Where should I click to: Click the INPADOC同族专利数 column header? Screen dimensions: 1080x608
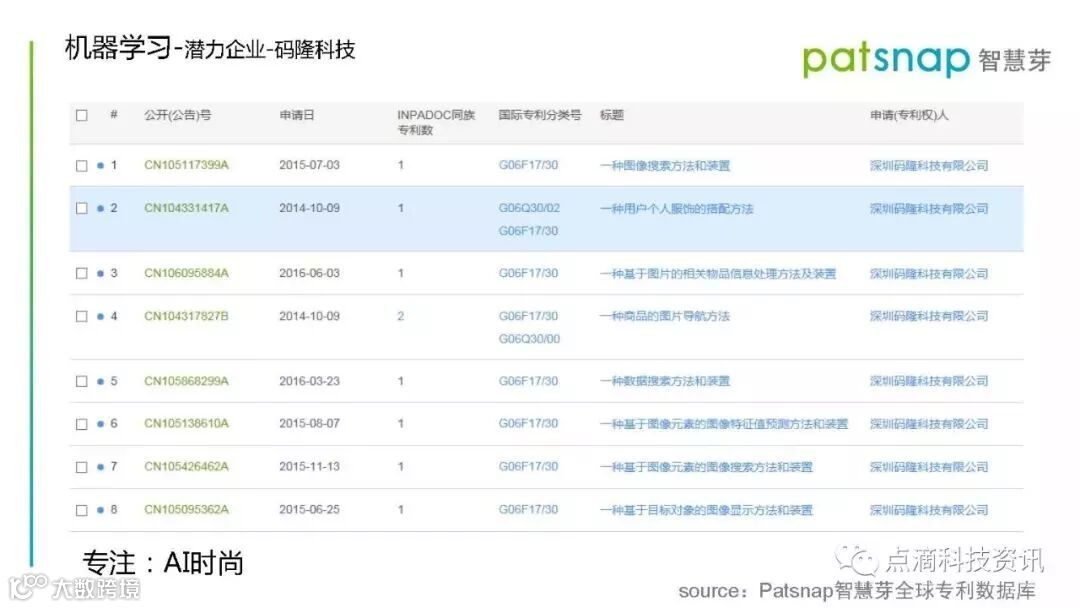436,123
